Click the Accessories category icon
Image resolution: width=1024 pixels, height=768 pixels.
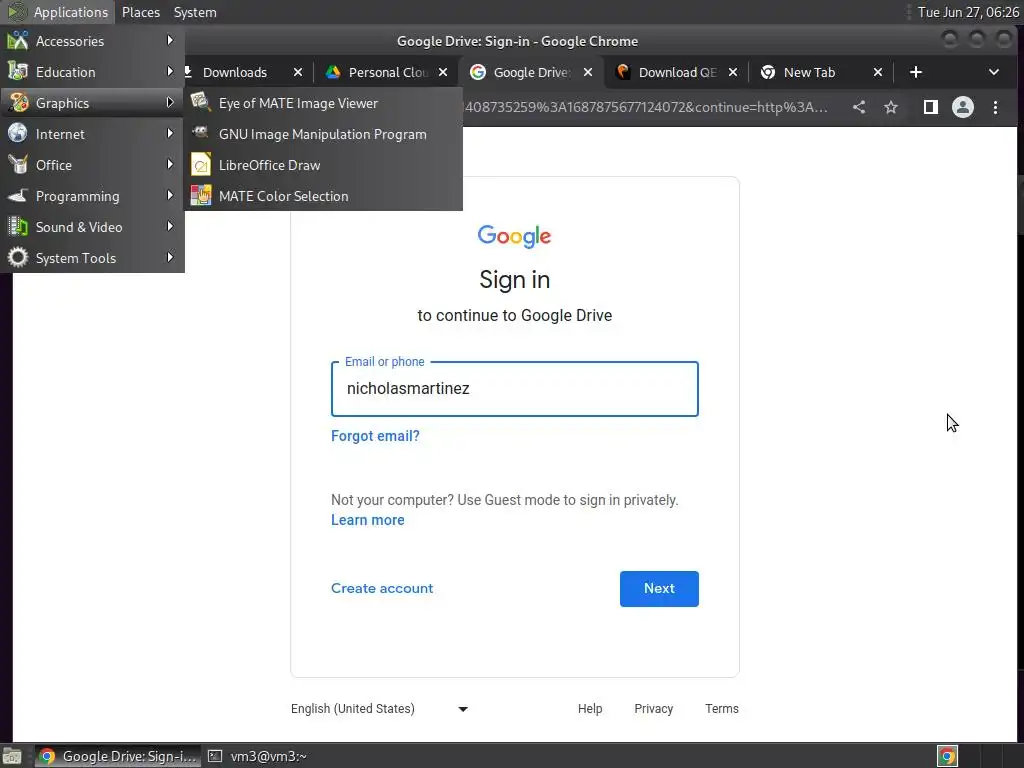click(x=18, y=40)
